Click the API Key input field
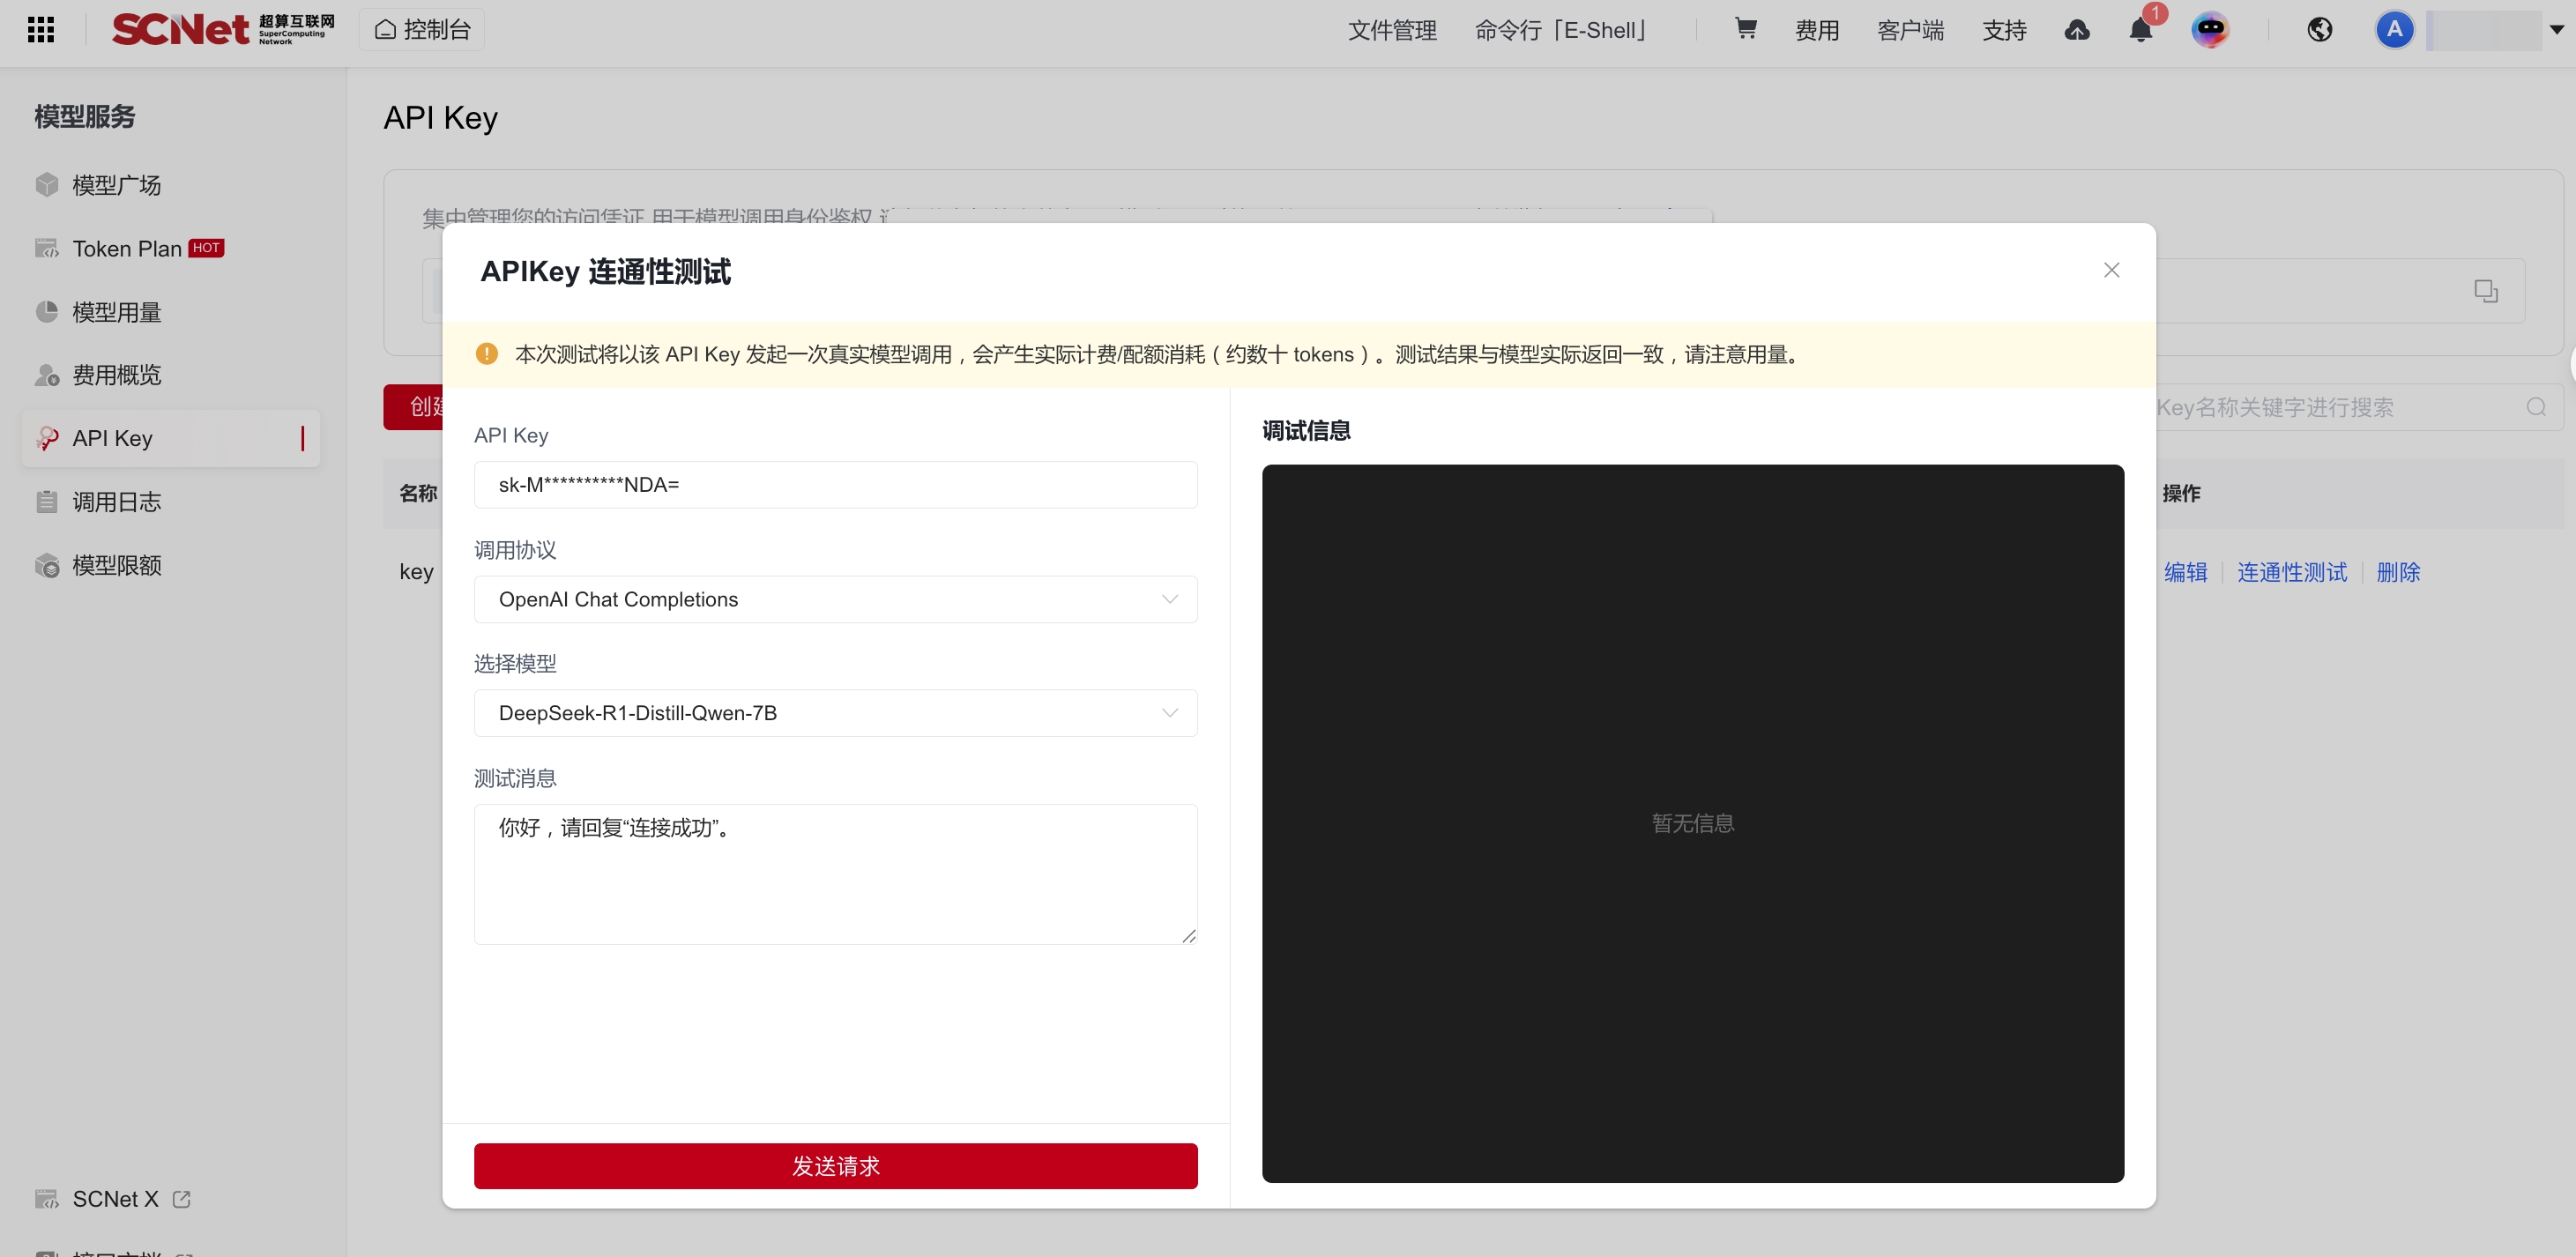 (x=835, y=485)
